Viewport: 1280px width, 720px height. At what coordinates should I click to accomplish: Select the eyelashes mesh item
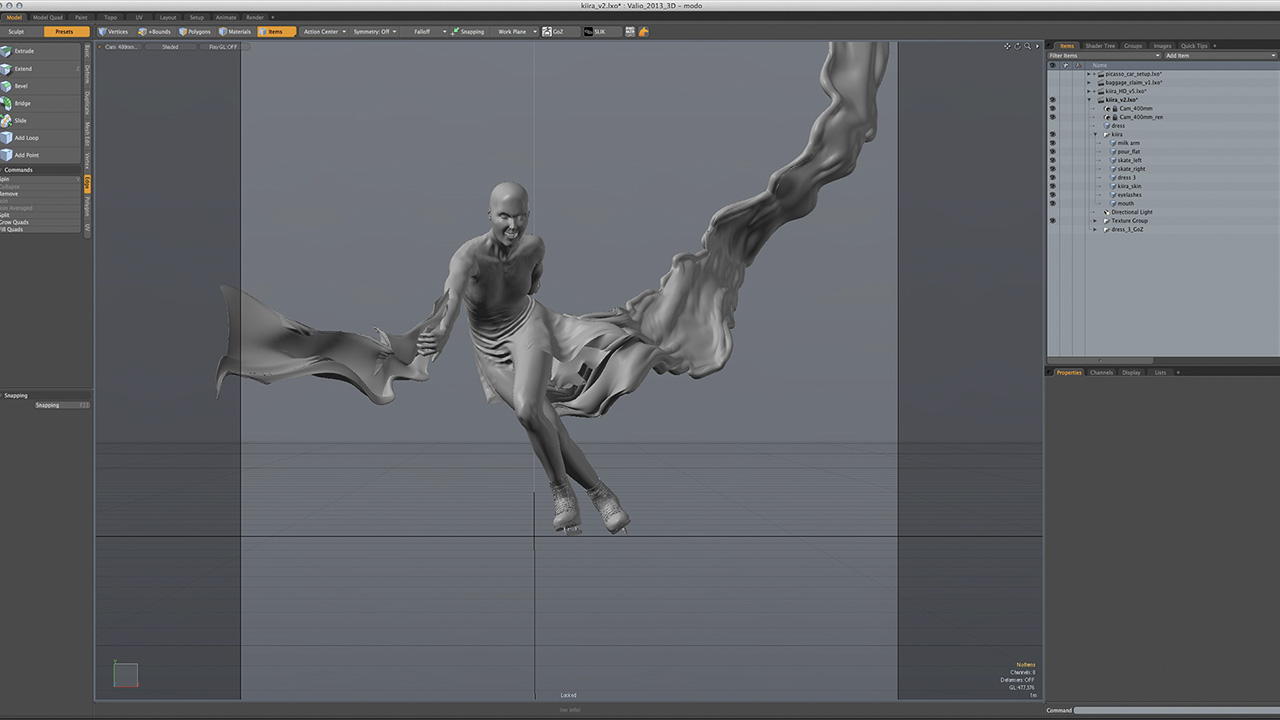click(x=1129, y=195)
